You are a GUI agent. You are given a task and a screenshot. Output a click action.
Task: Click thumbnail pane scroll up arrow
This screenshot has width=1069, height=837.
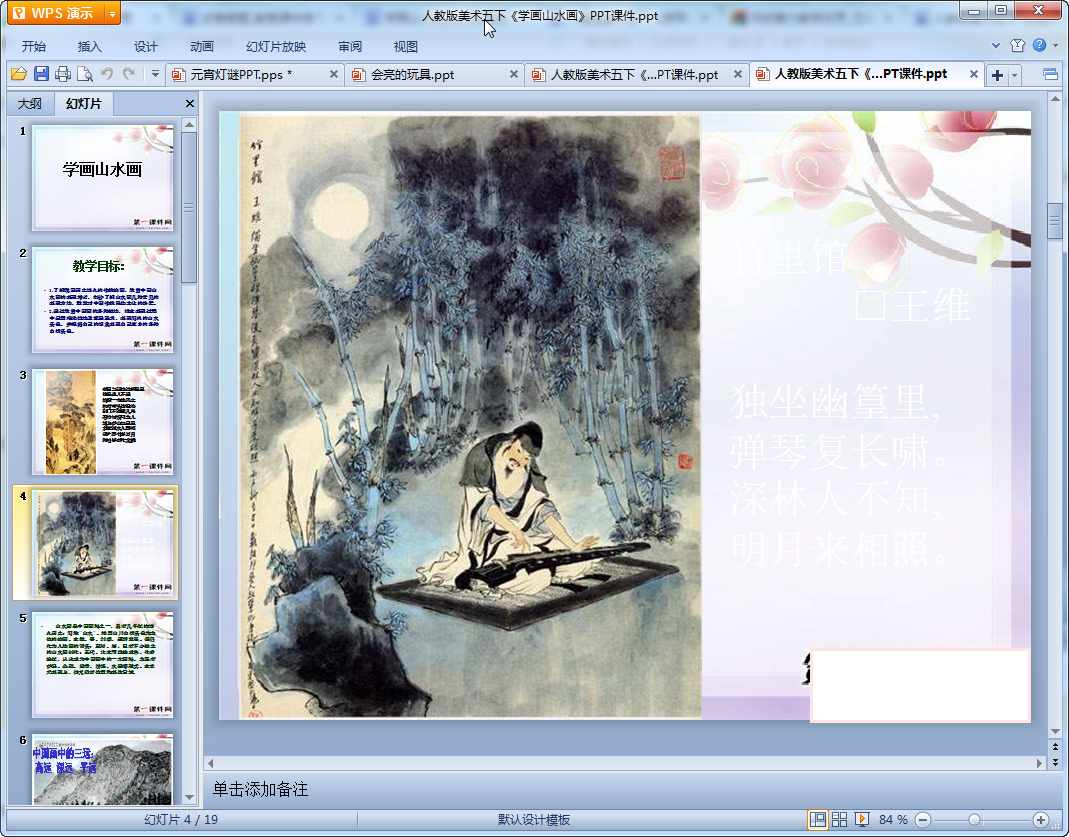(190, 124)
